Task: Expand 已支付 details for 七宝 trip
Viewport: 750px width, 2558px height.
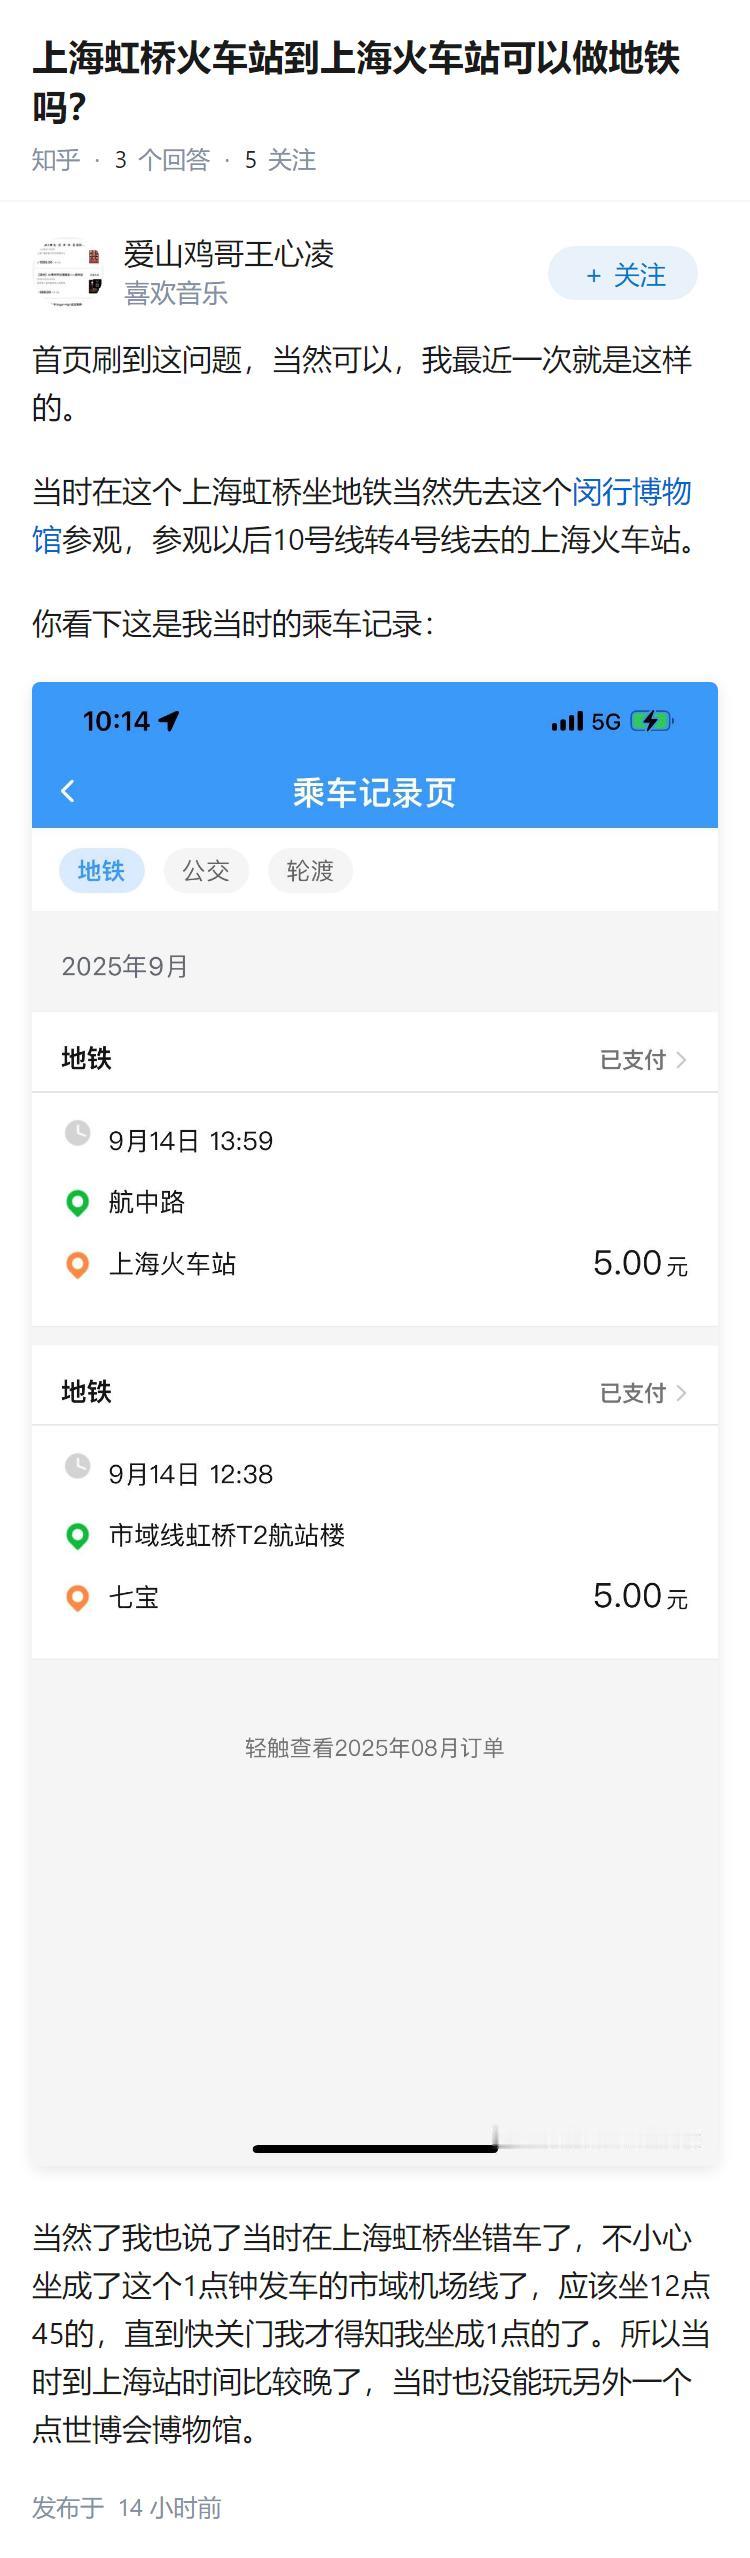Action: click(642, 1392)
